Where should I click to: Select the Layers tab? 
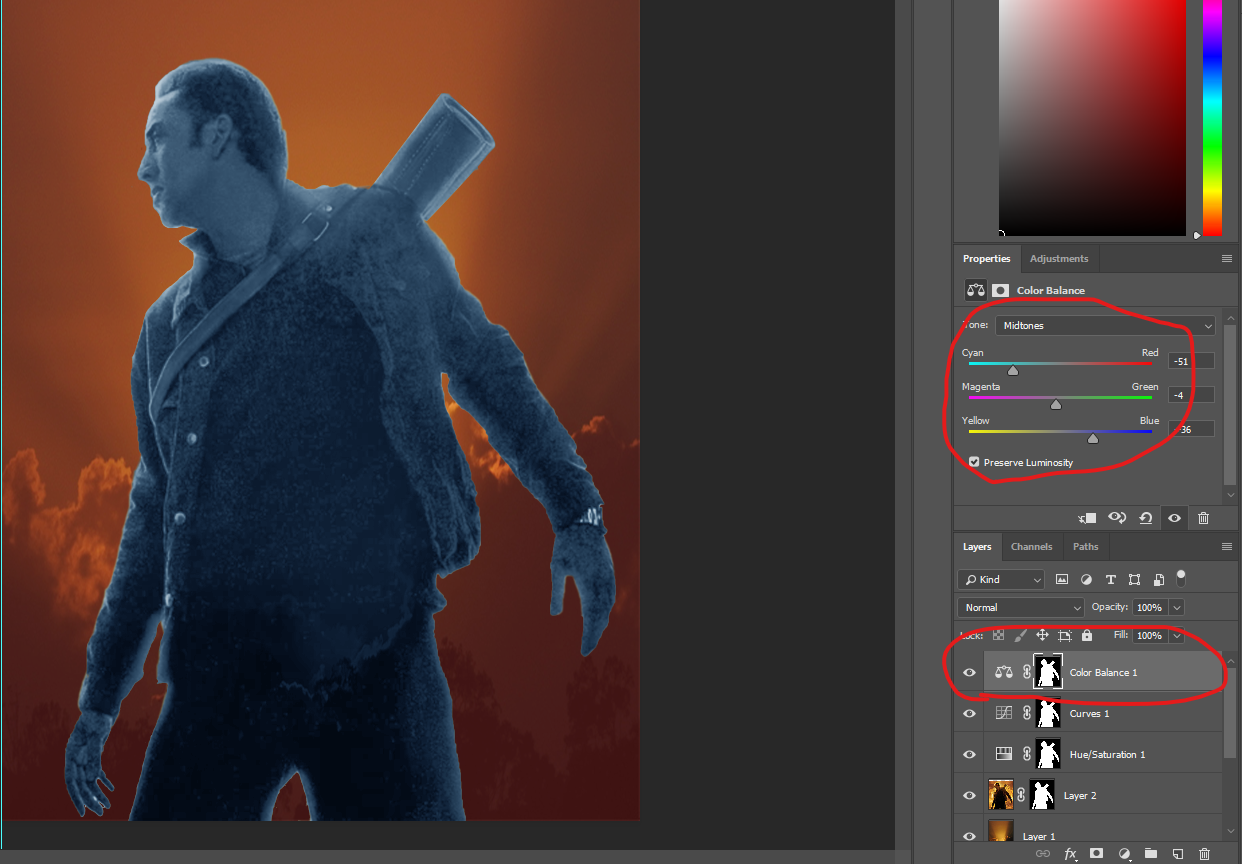tap(977, 547)
